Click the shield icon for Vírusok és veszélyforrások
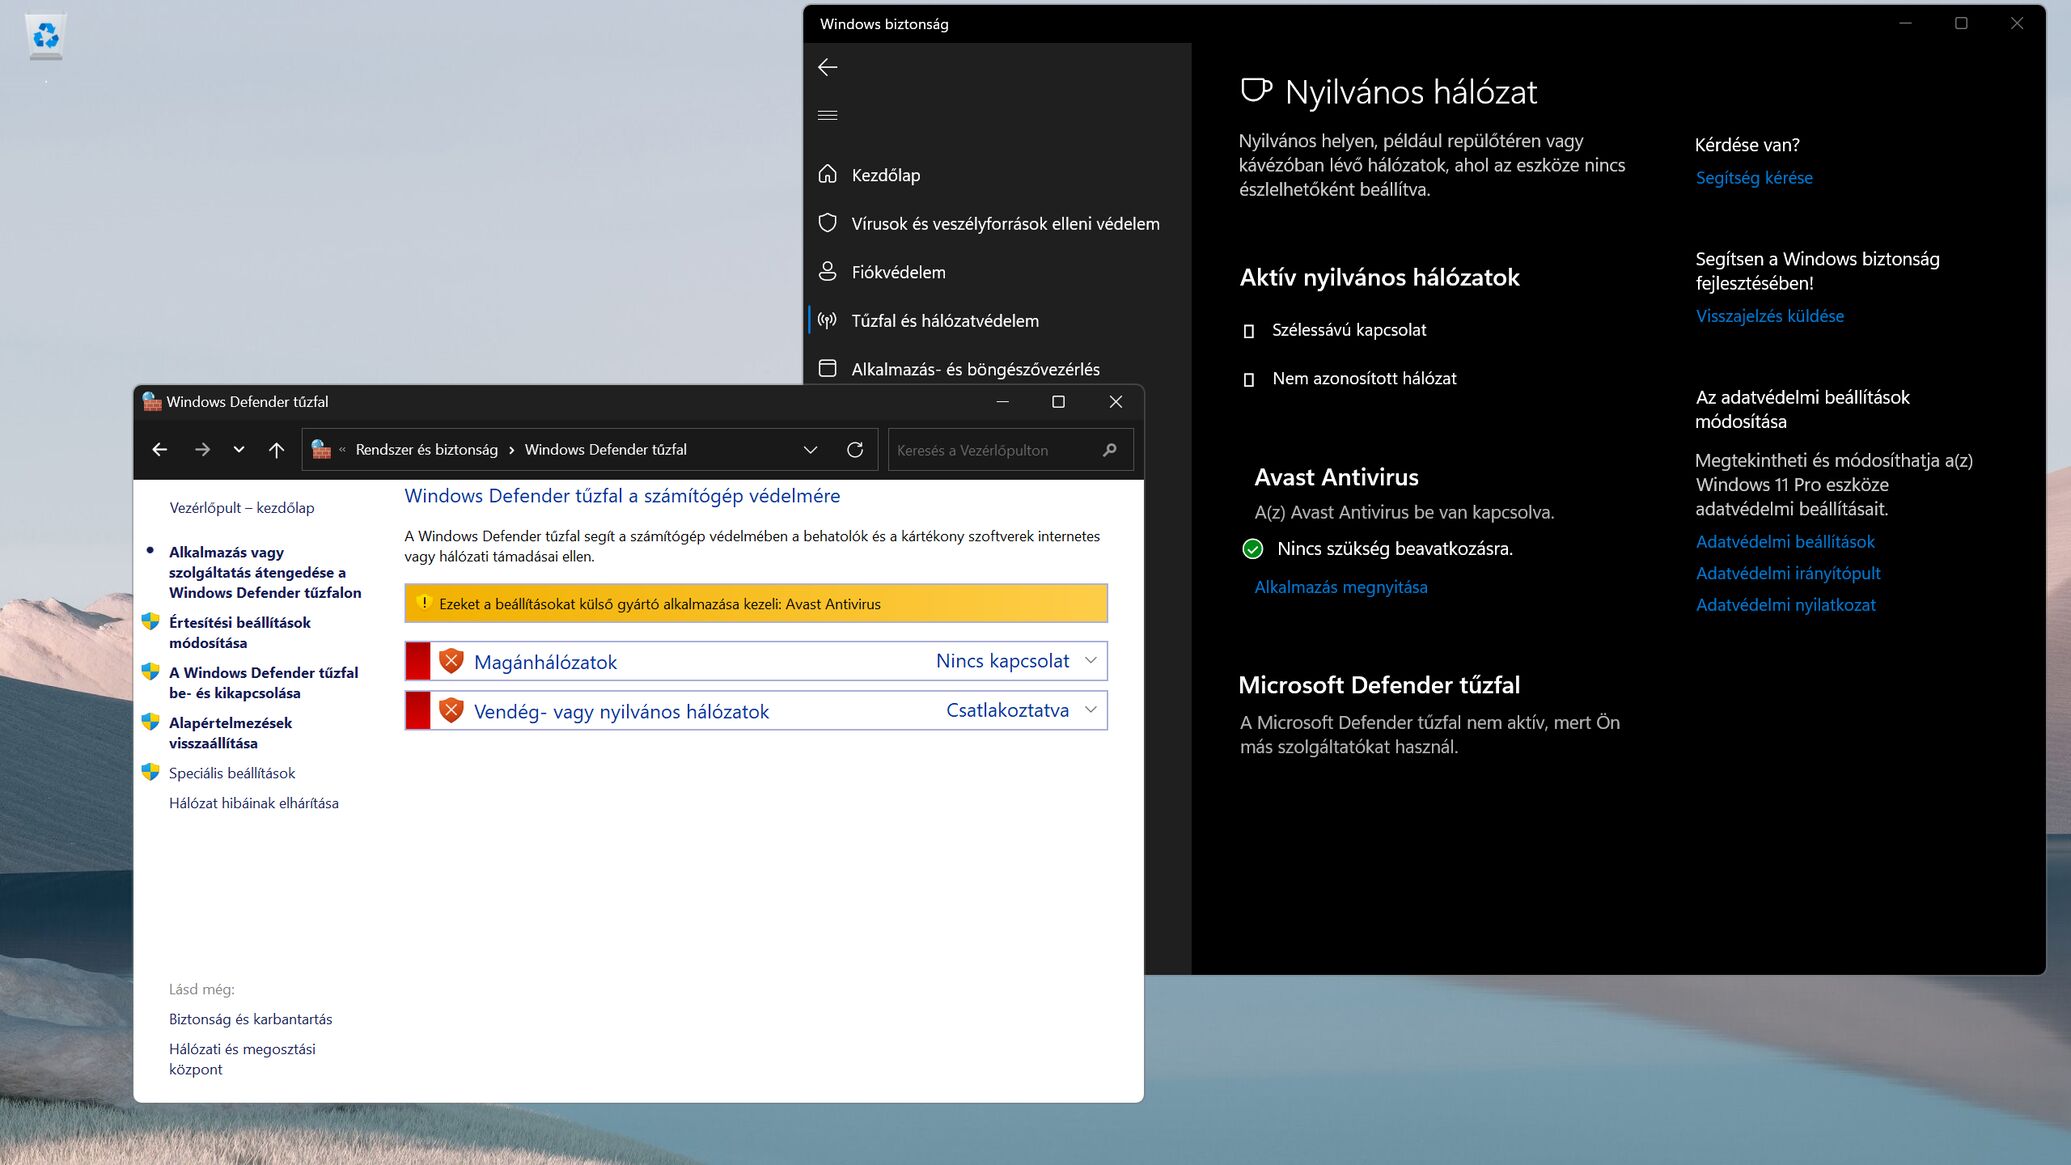The width and height of the screenshot is (2071, 1165). (827, 223)
